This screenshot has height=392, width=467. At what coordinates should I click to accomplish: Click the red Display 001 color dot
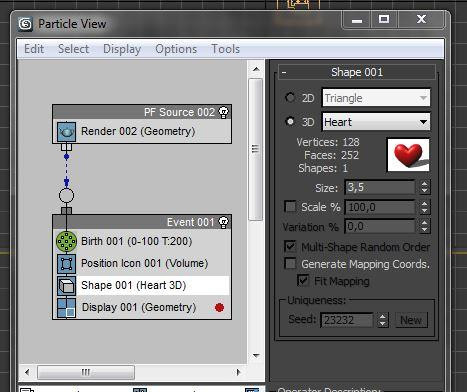click(219, 307)
